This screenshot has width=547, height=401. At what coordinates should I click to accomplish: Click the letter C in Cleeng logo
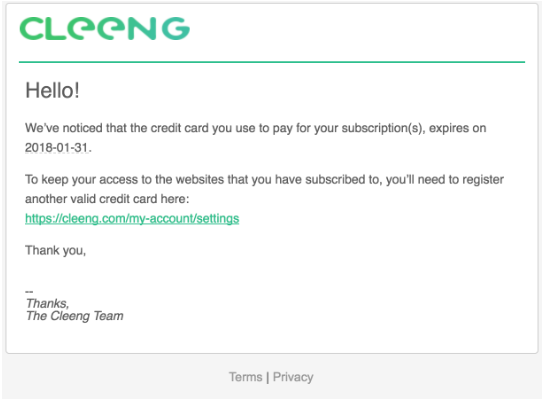pos(32,29)
